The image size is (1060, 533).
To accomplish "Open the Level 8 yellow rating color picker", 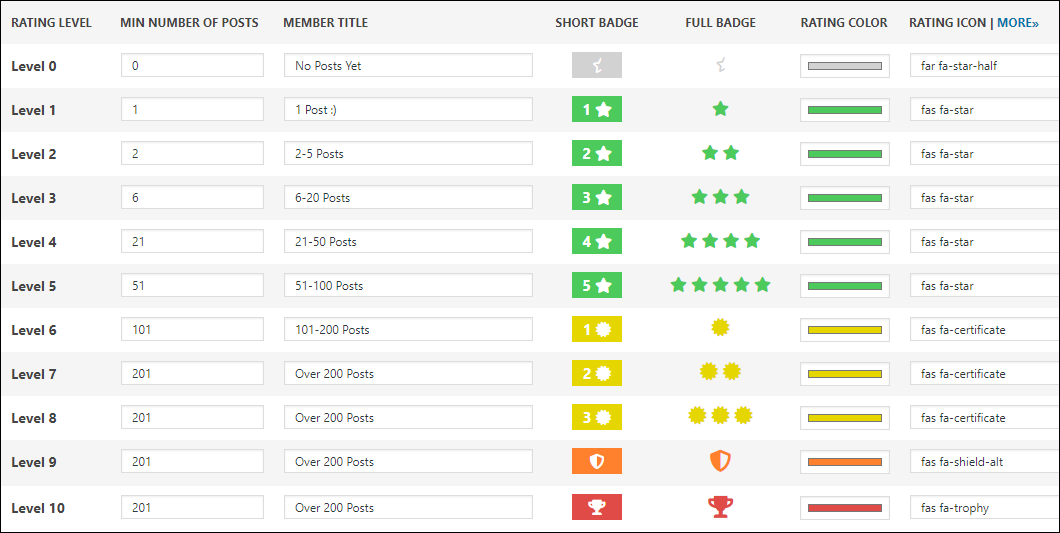I will pos(845,418).
